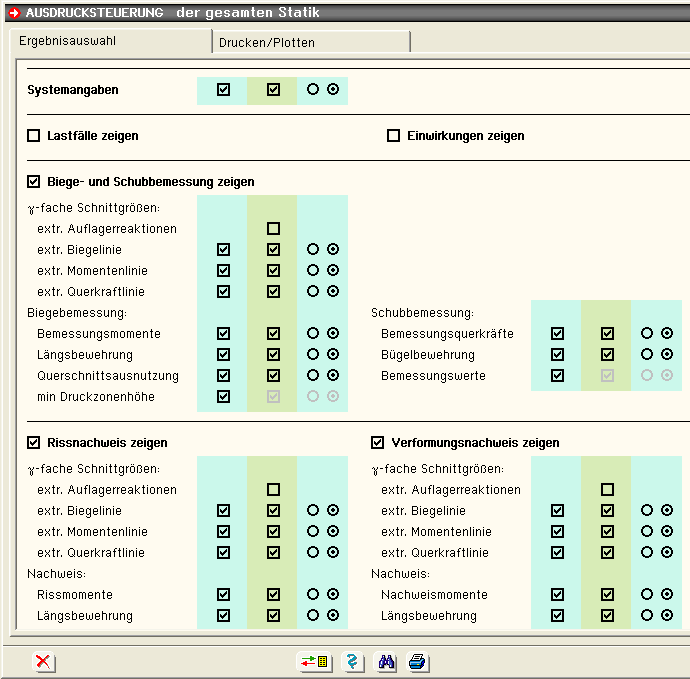Image resolution: width=690 pixels, height=679 pixels.
Task: Uncheck Biege- und Schubbemessung zeigen
Action: click(34, 182)
